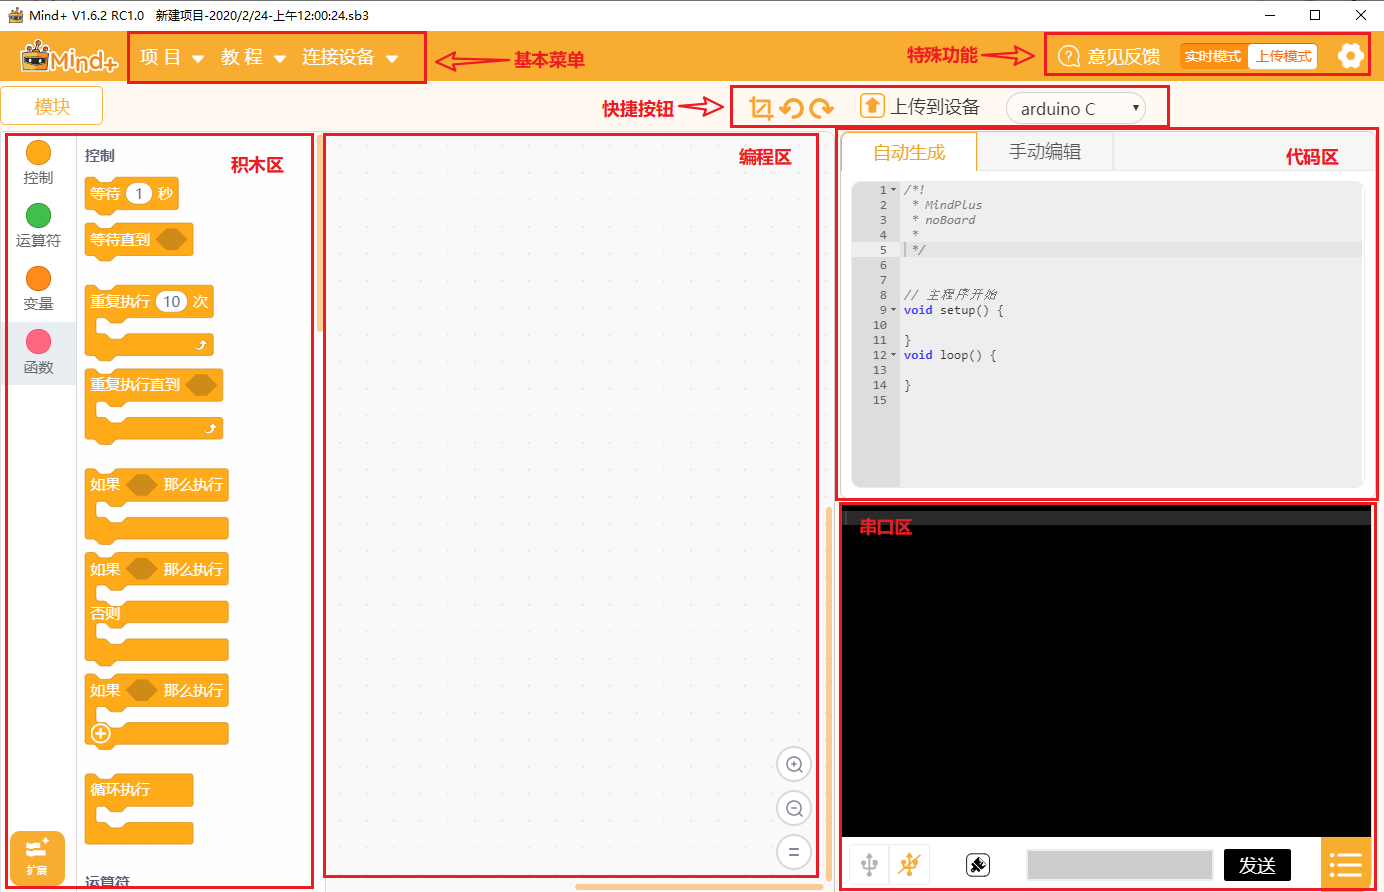This screenshot has height=892, width=1384.
Task: Click the plus icon on 如果 block
Action: [100, 733]
